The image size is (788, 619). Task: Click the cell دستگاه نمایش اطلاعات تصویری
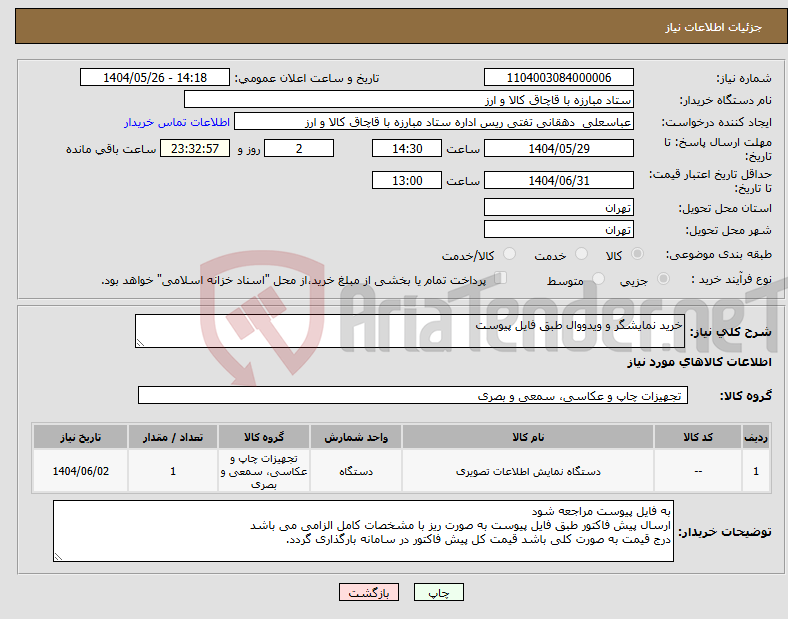coord(528,471)
